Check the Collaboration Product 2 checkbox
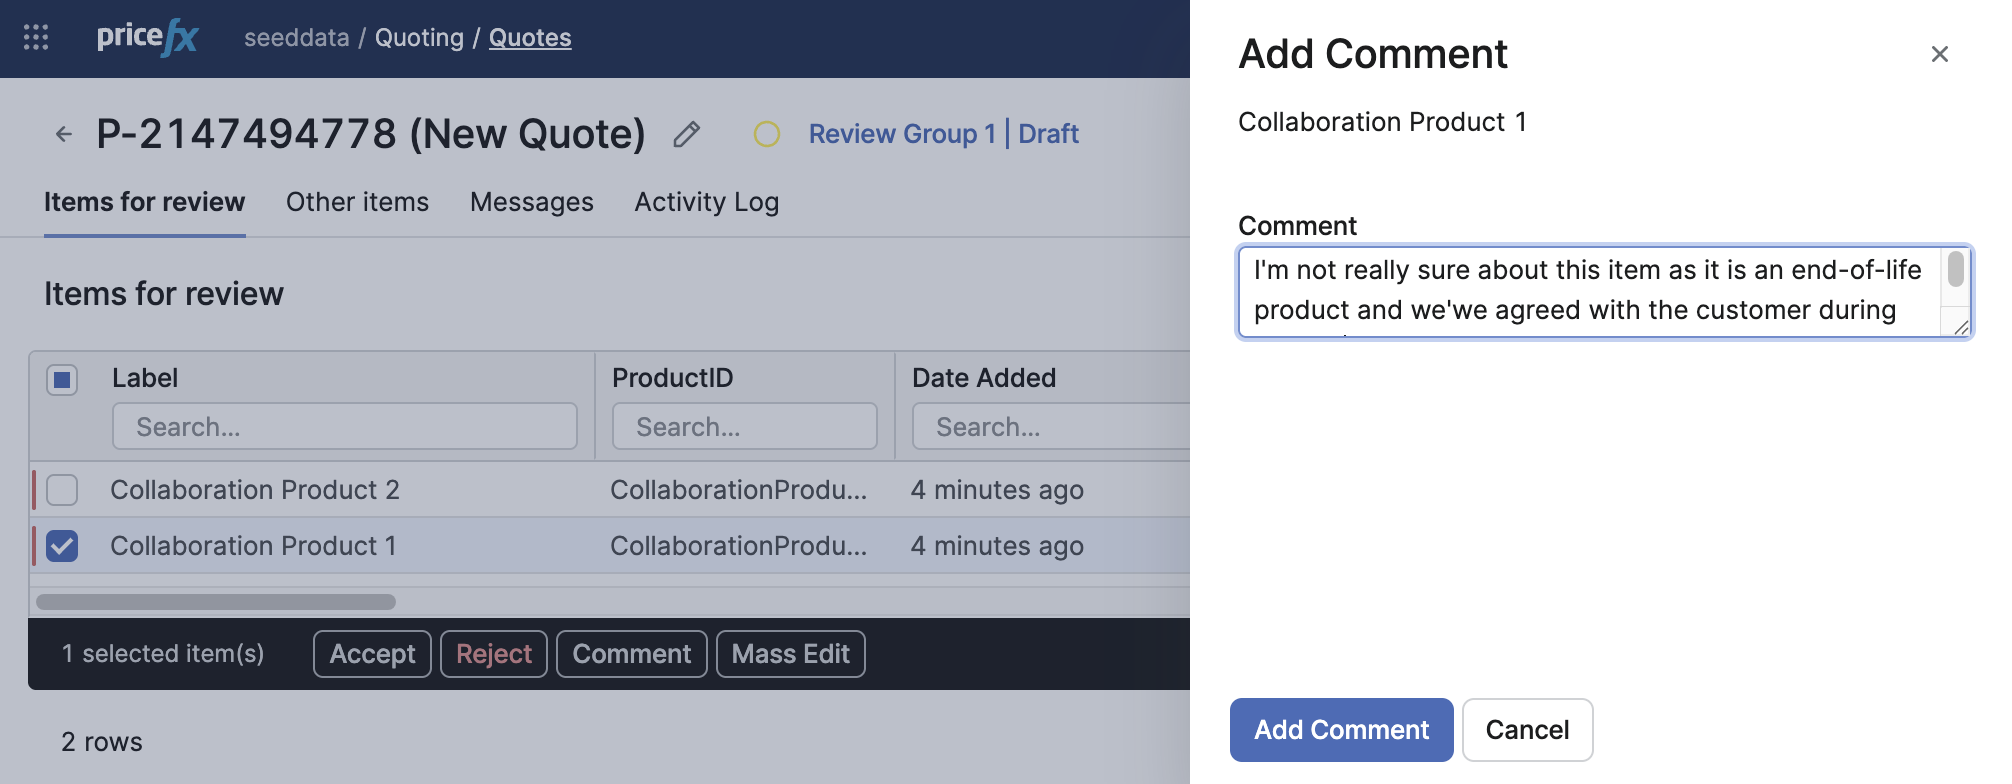2012x784 pixels. click(62, 490)
